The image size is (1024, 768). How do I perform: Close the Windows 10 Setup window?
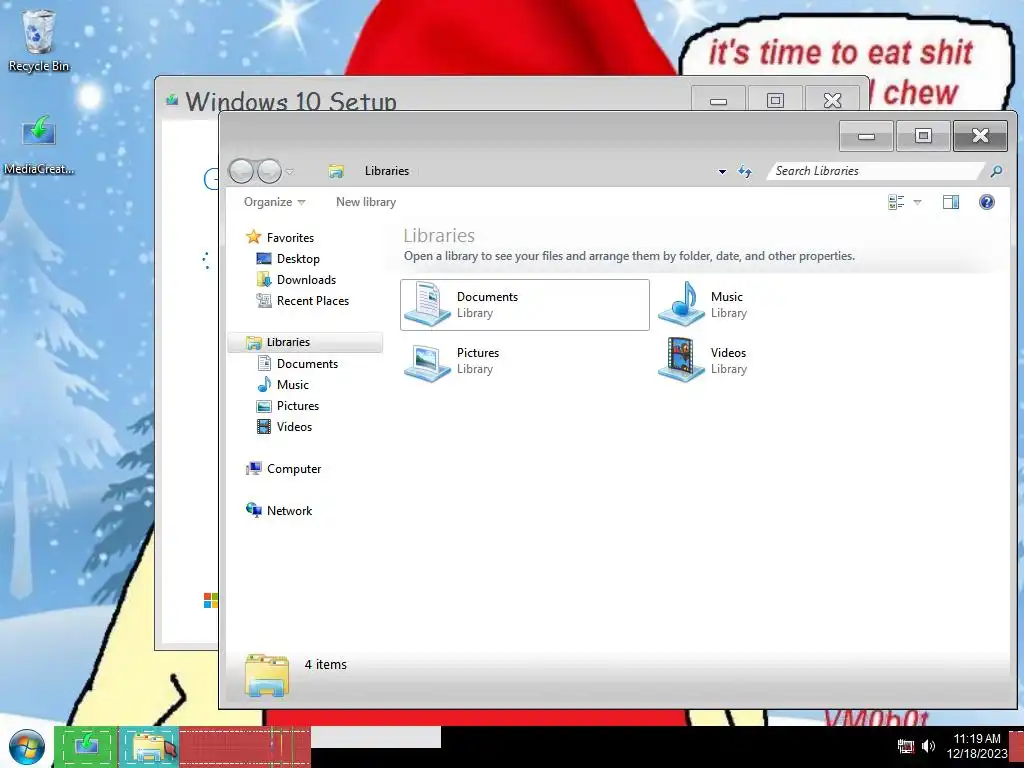tap(832, 101)
